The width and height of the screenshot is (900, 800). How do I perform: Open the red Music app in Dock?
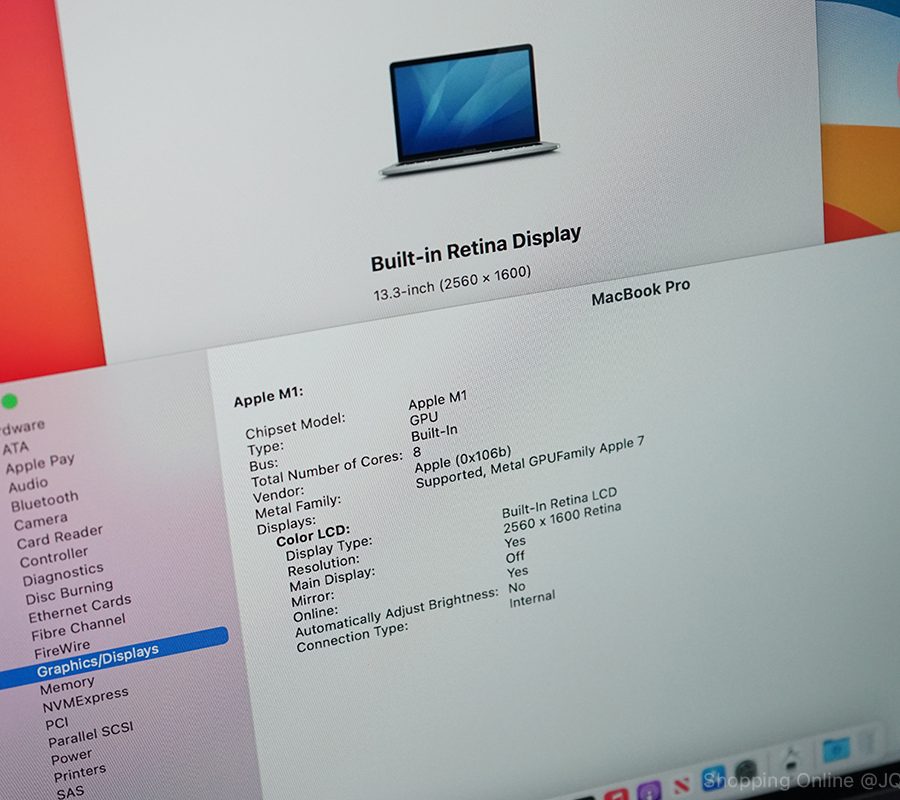(615, 796)
